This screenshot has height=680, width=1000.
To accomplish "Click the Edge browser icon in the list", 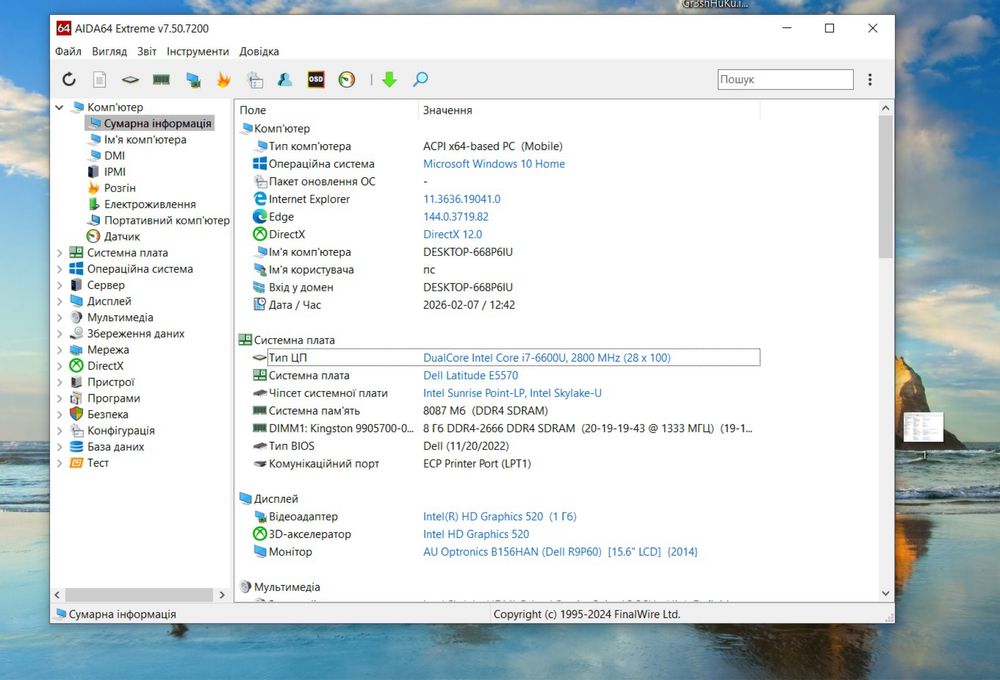I will (260, 216).
